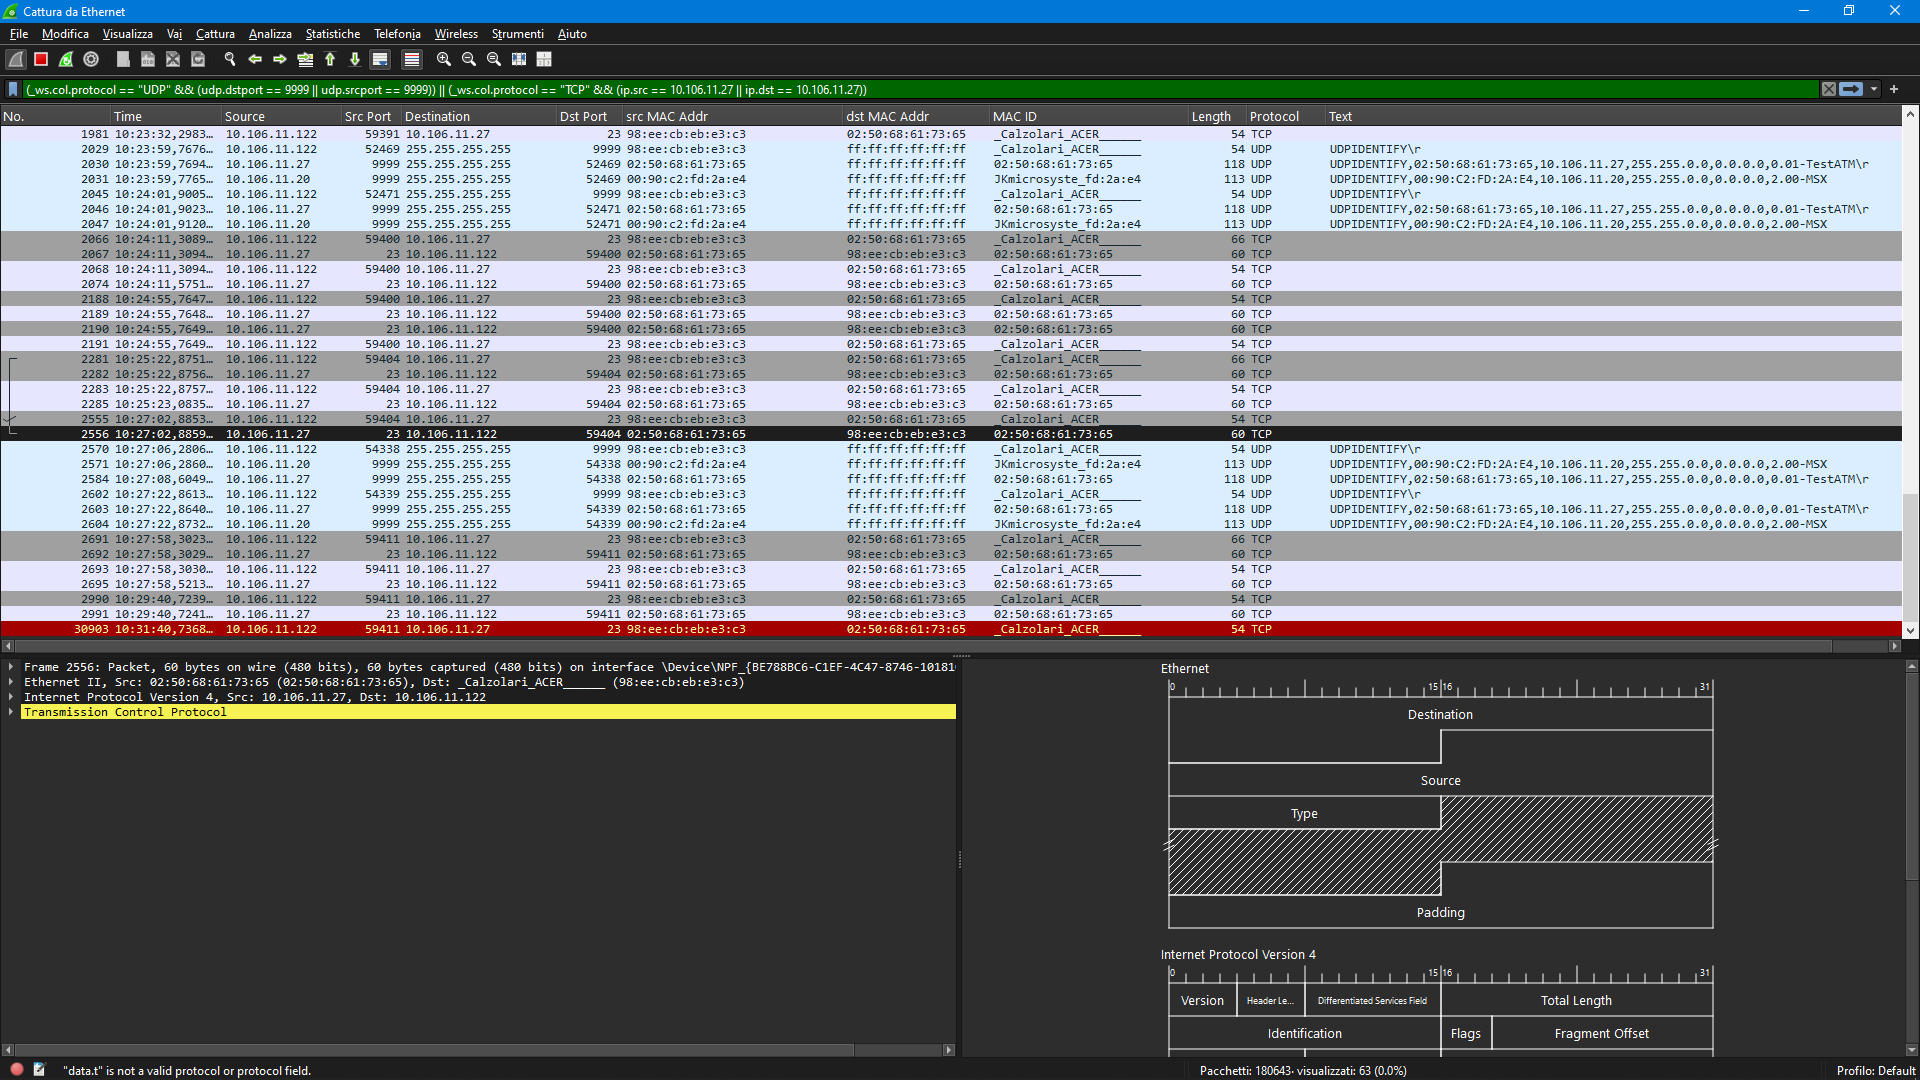Sort by the Time column header
This screenshot has height=1080, width=1920.
click(166, 117)
